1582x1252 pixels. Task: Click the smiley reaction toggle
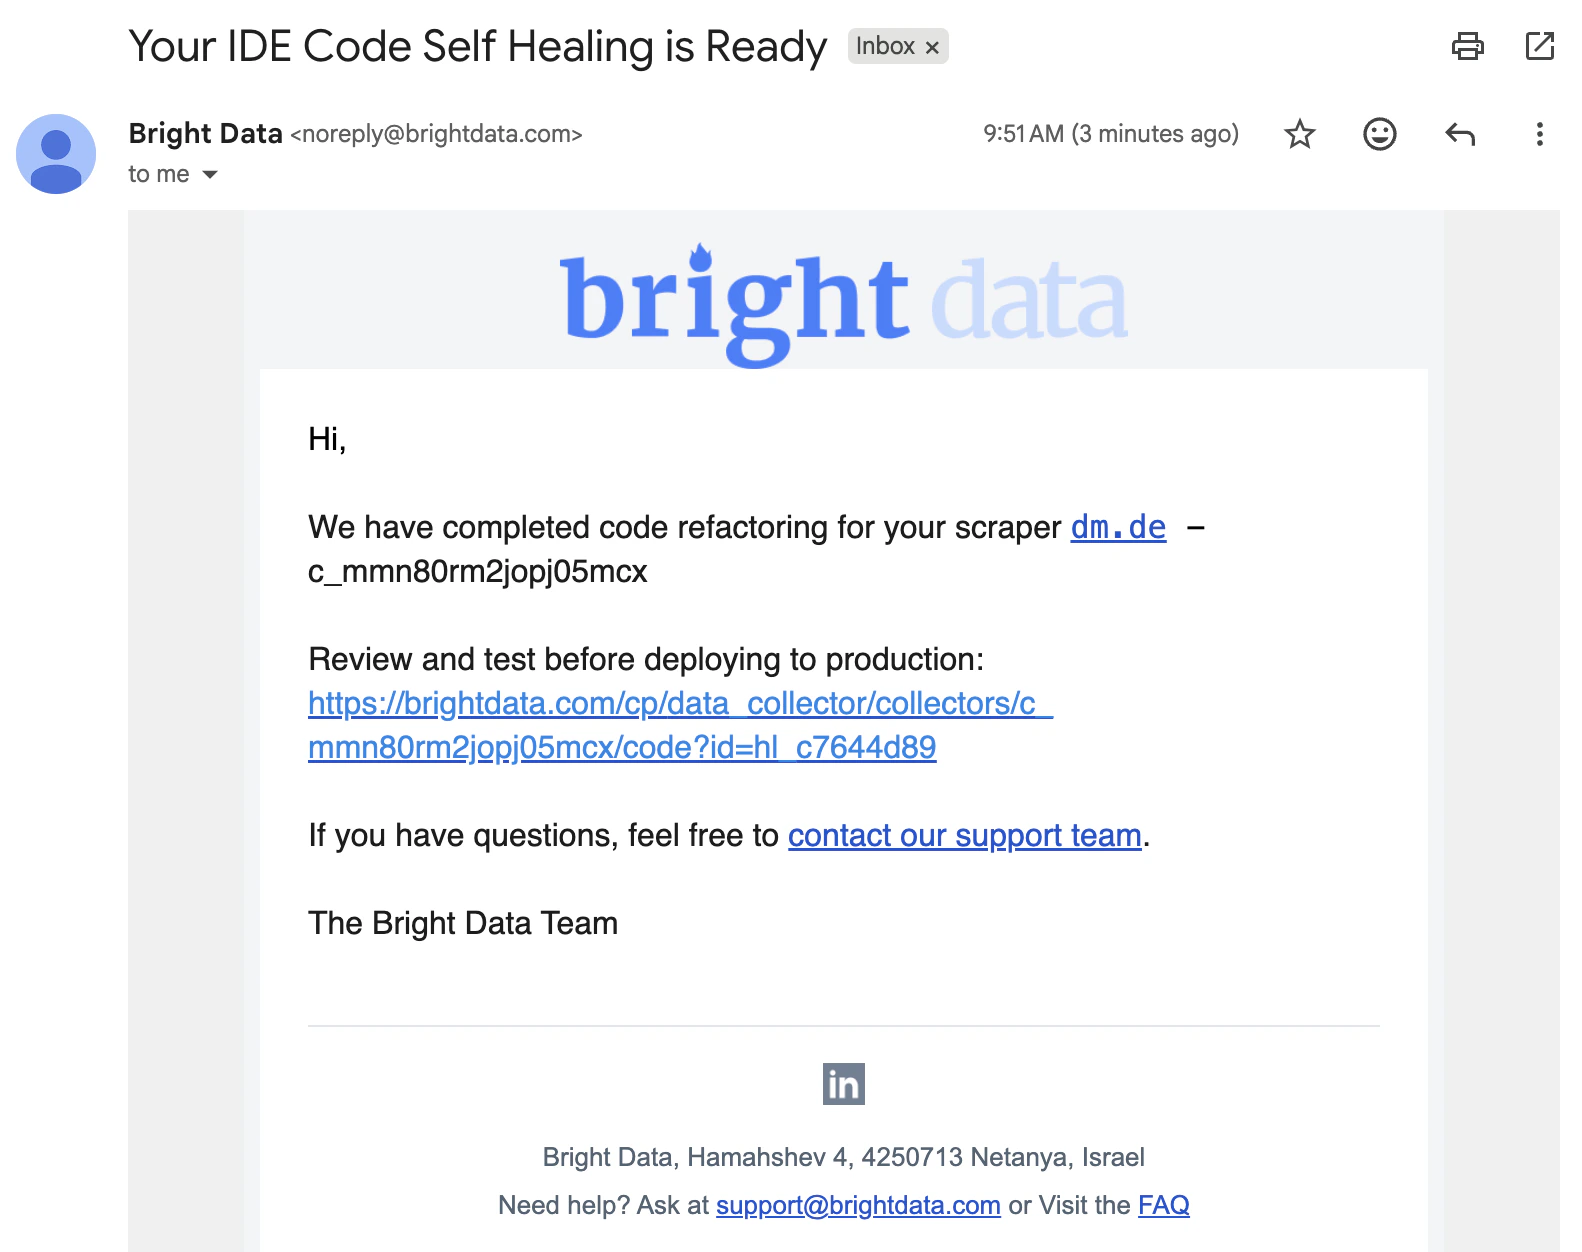pos(1379,134)
